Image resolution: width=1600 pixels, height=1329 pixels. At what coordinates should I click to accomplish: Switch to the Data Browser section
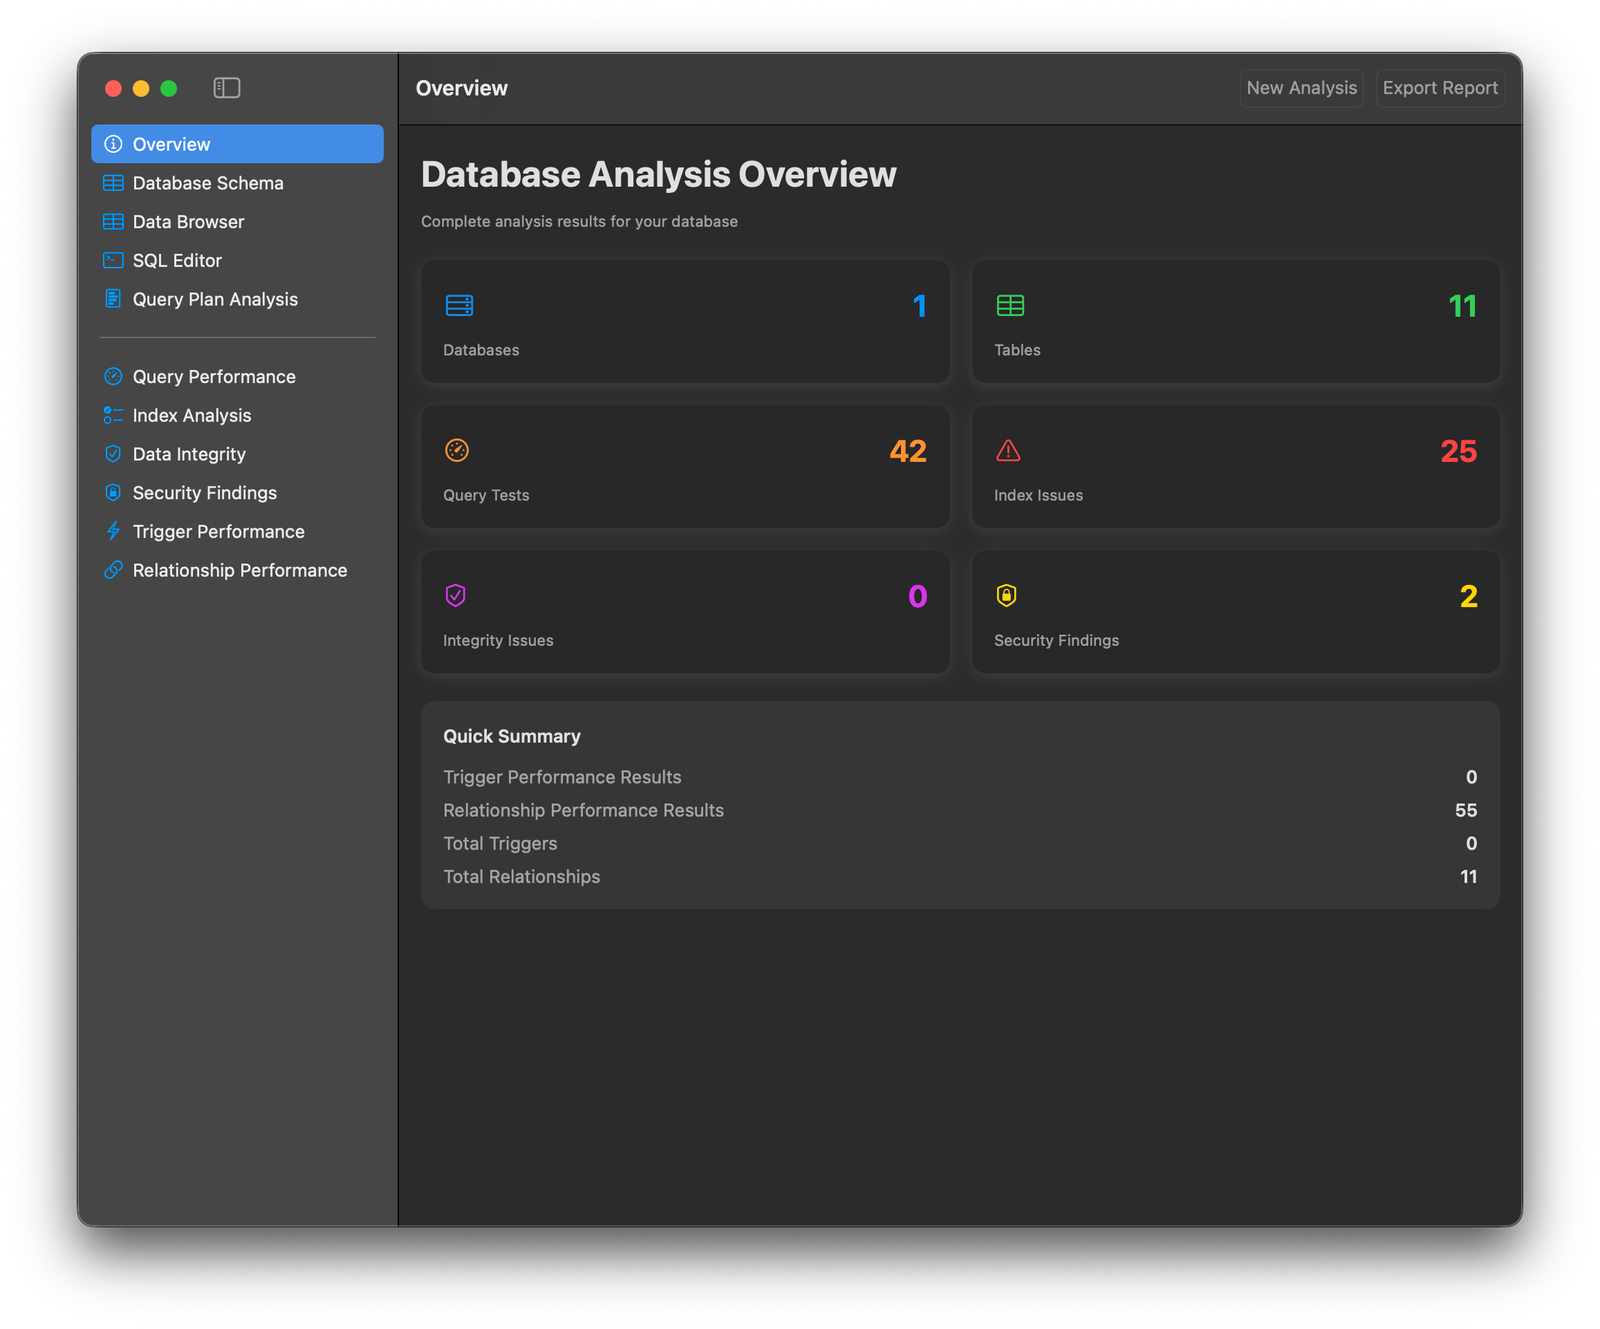tap(187, 221)
